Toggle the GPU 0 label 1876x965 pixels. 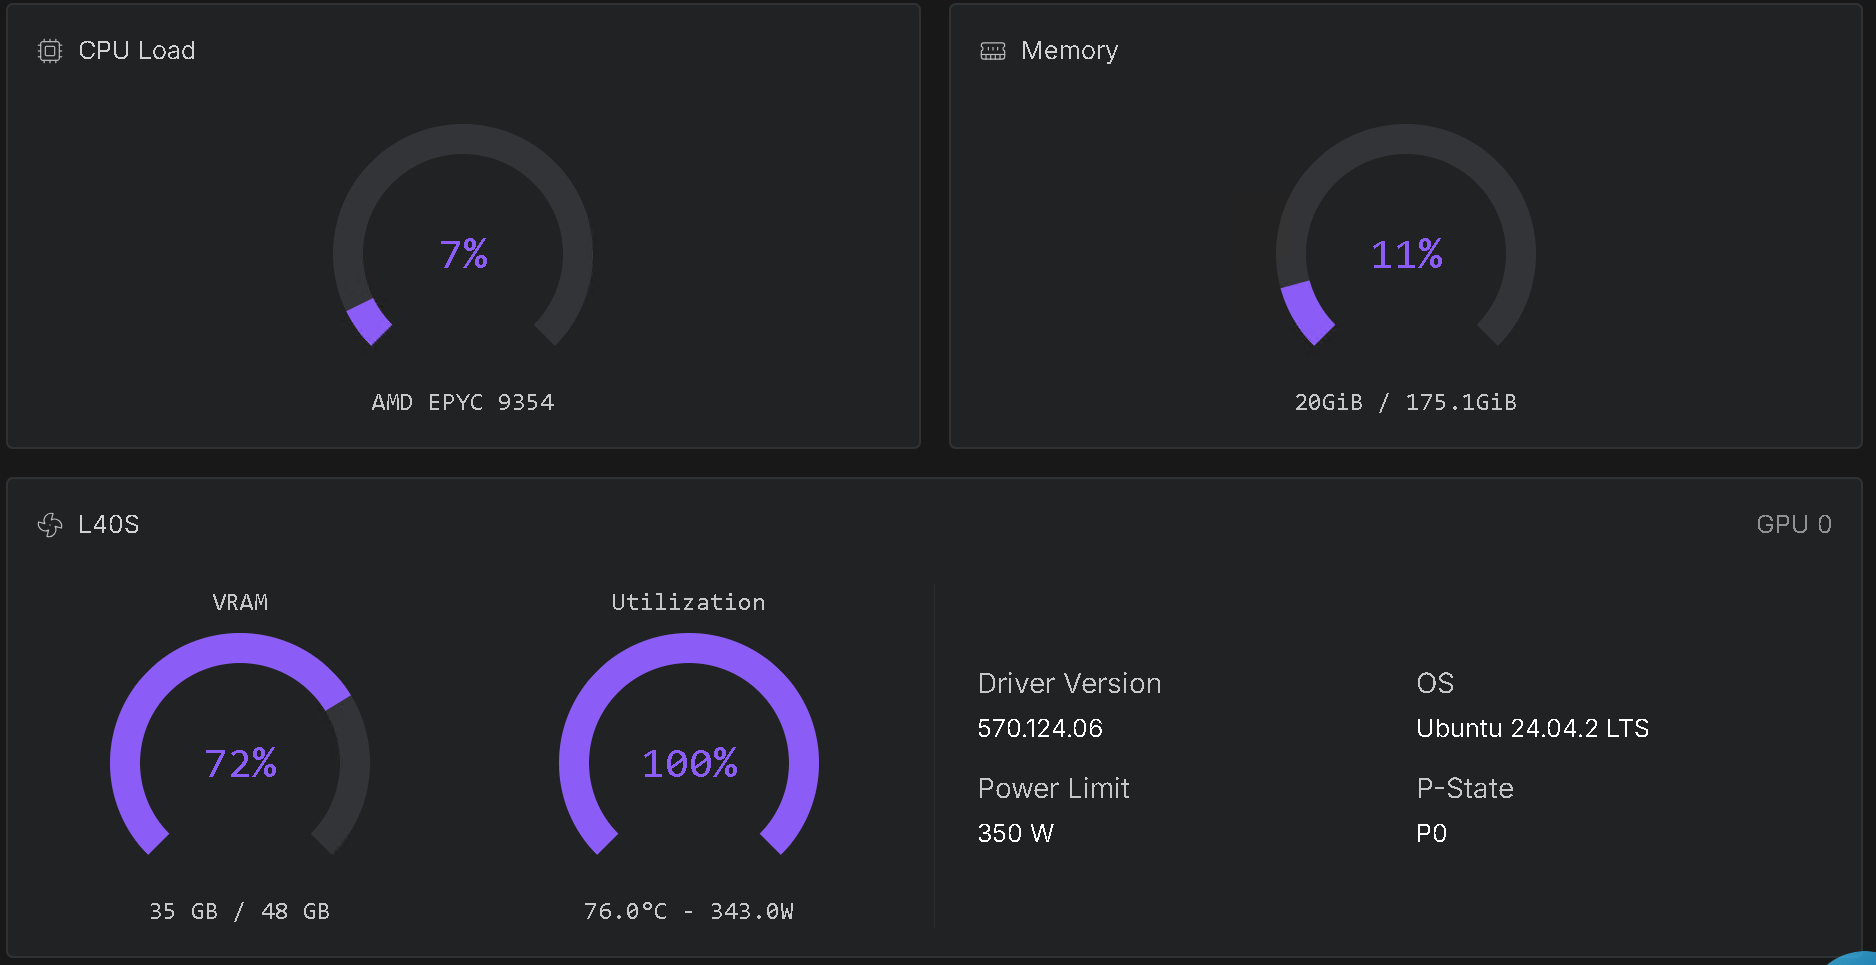point(1795,523)
